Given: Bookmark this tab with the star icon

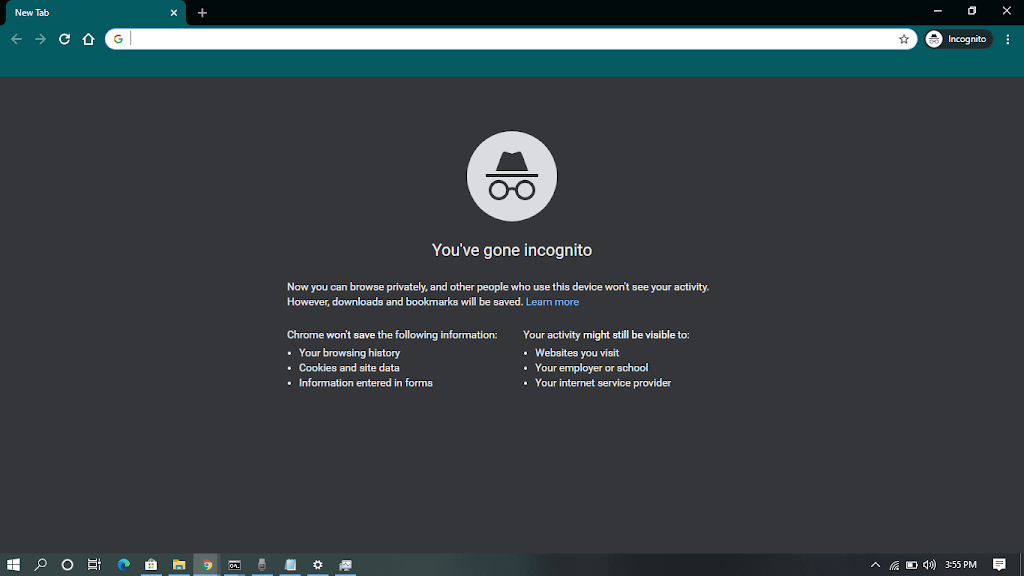Looking at the screenshot, I should [904, 39].
